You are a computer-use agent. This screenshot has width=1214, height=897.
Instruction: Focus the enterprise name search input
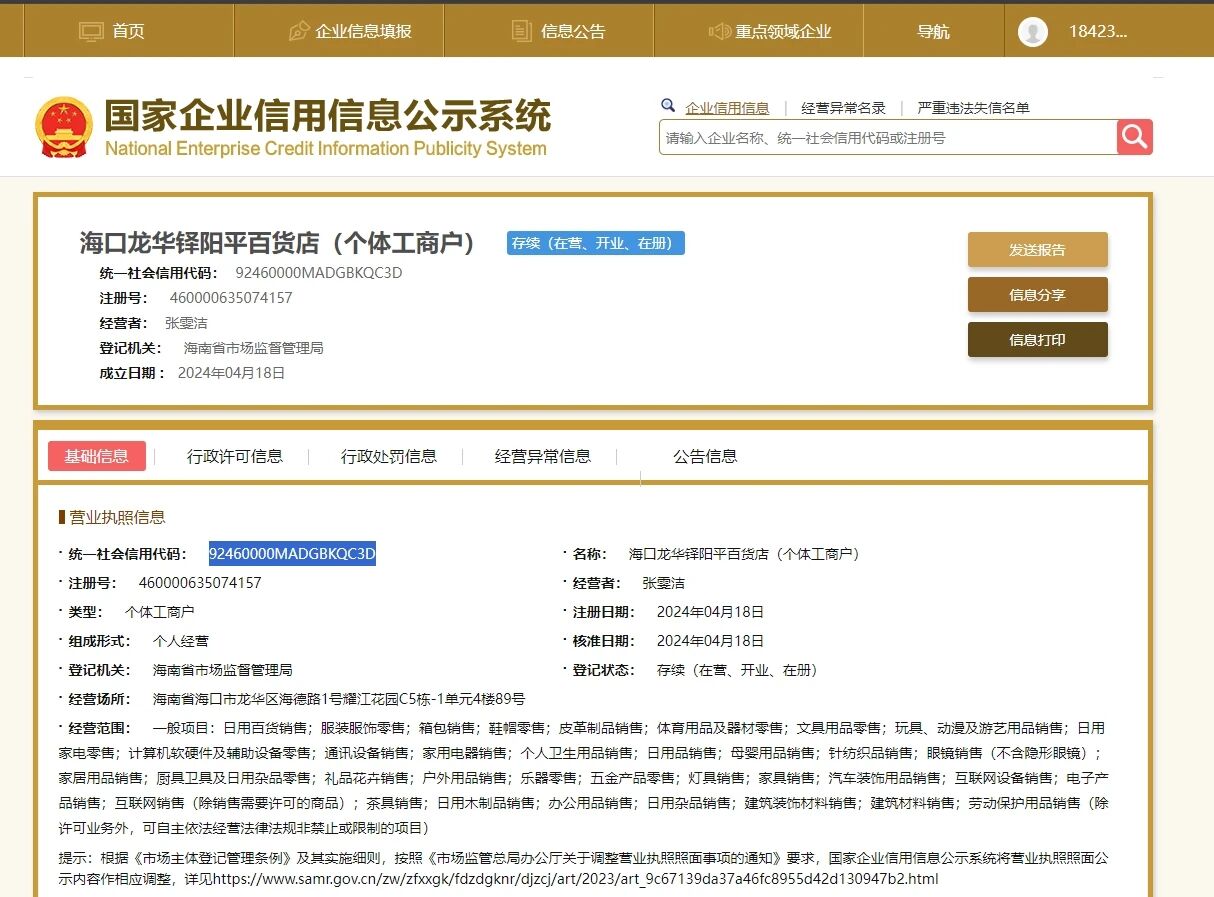(x=887, y=138)
